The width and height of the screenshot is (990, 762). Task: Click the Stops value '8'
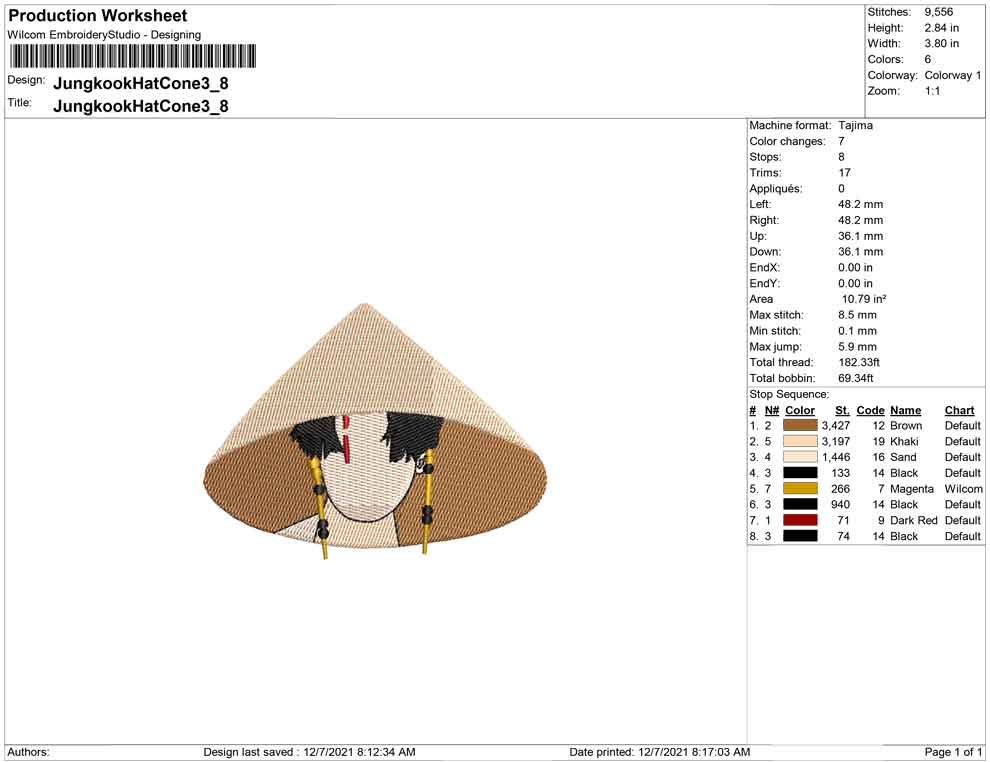pos(841,157)
